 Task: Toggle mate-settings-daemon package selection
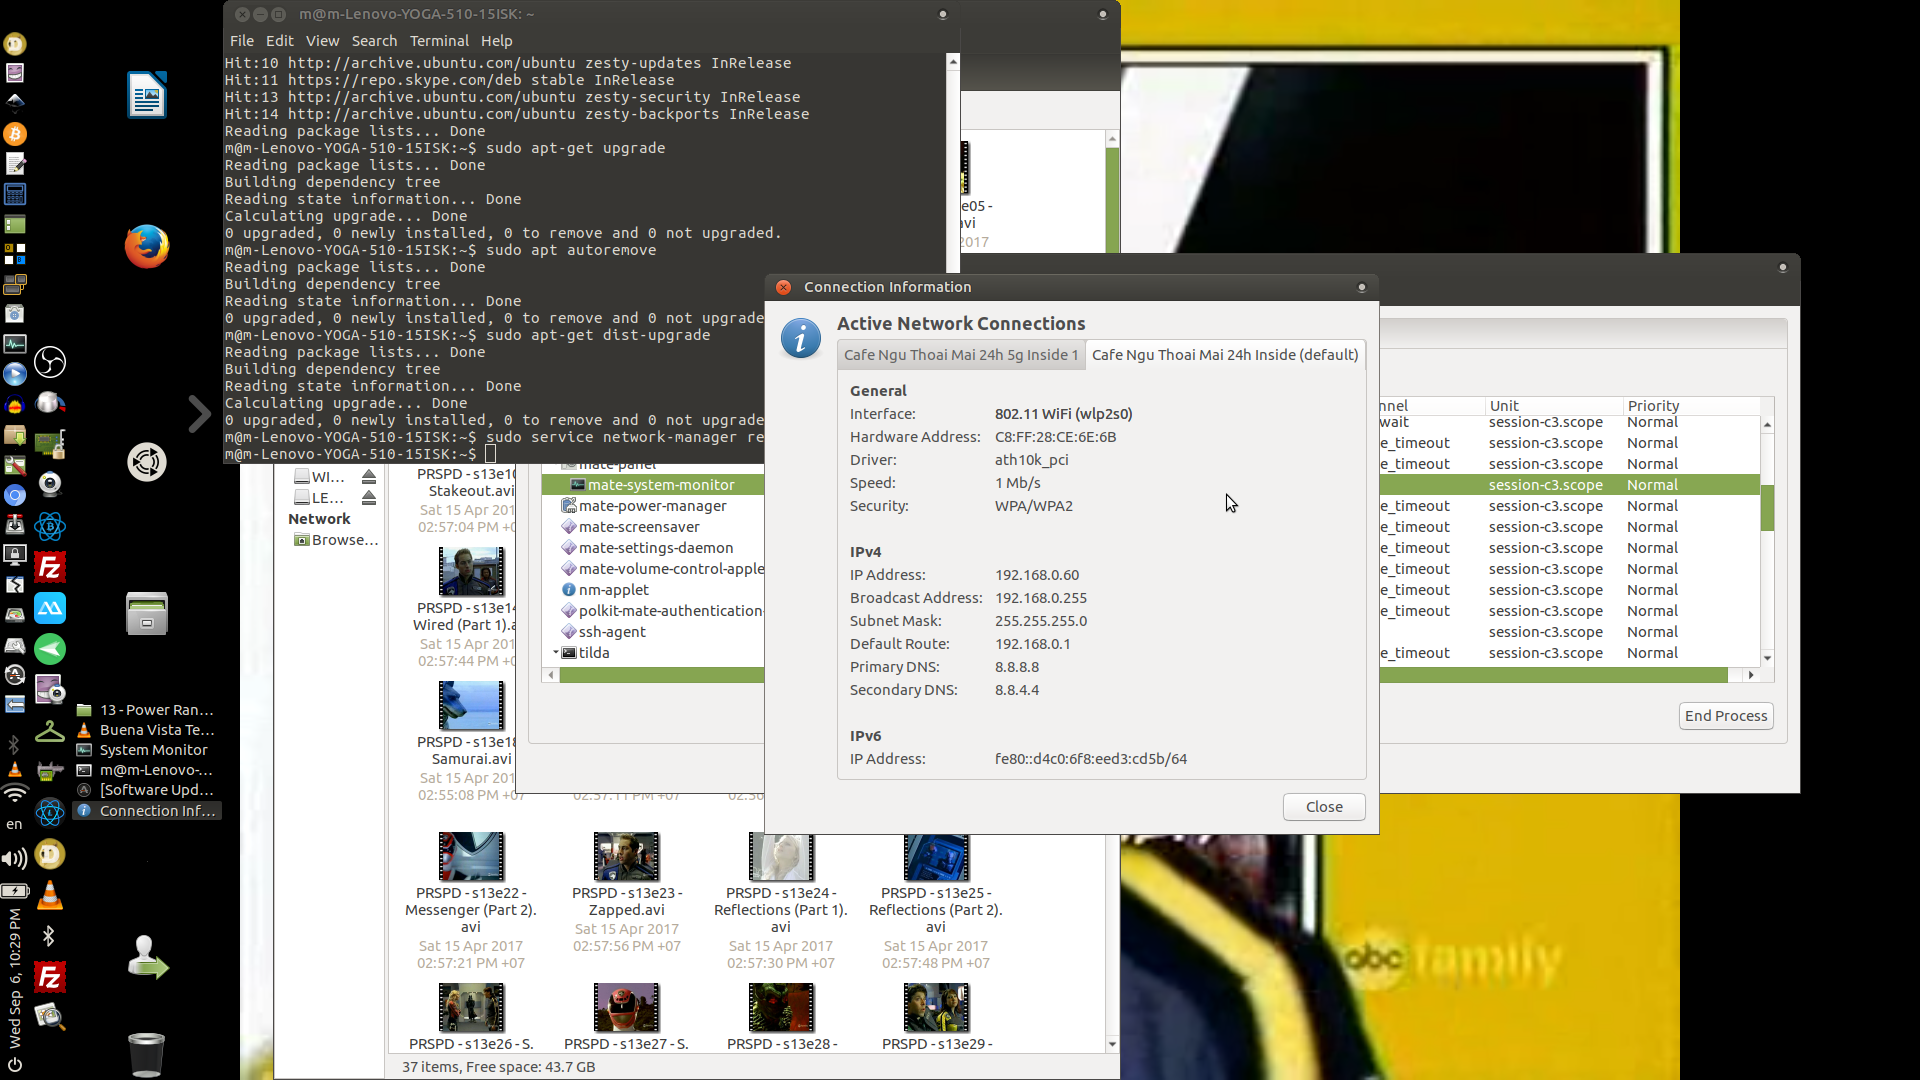tap(654, 547)
